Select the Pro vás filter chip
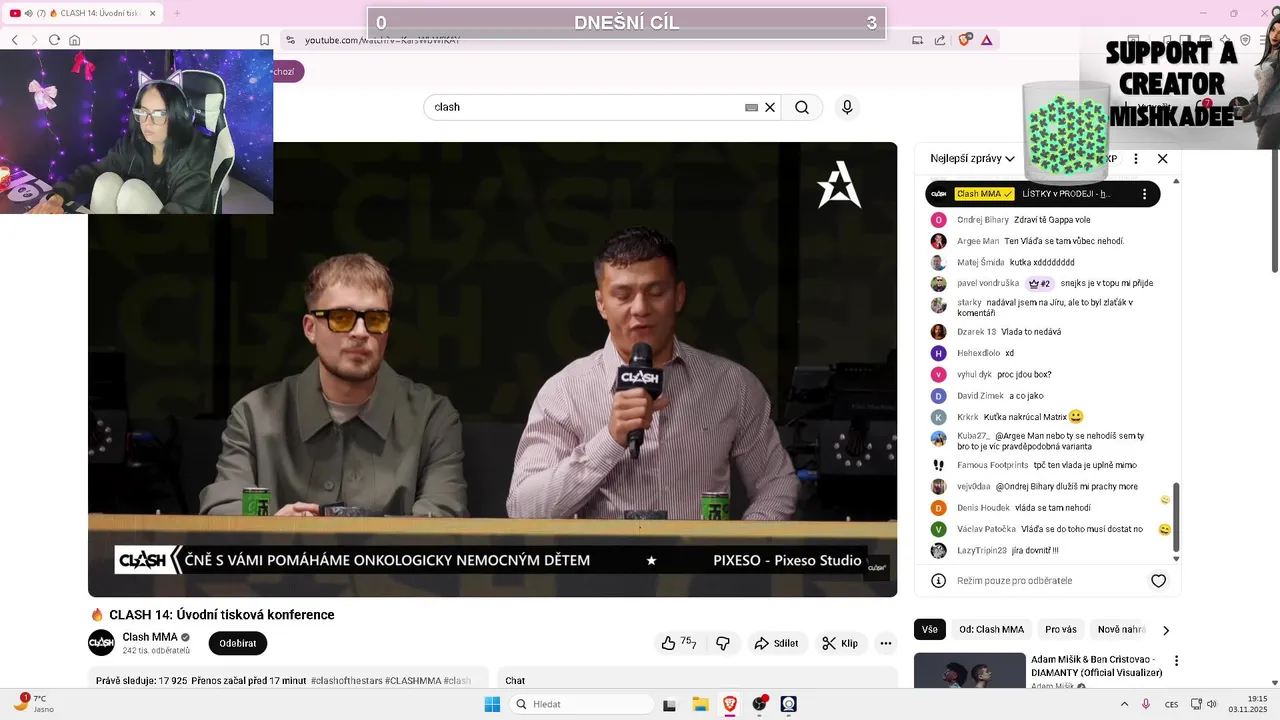 (1061, 629)
